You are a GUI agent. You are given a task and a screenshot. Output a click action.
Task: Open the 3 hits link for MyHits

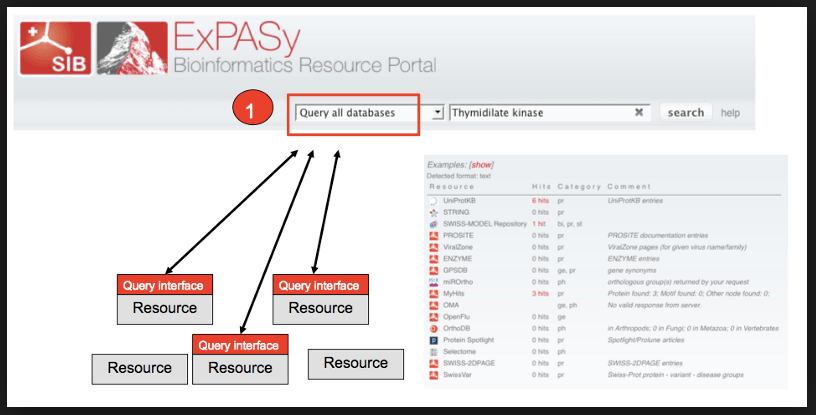point(540,294)
